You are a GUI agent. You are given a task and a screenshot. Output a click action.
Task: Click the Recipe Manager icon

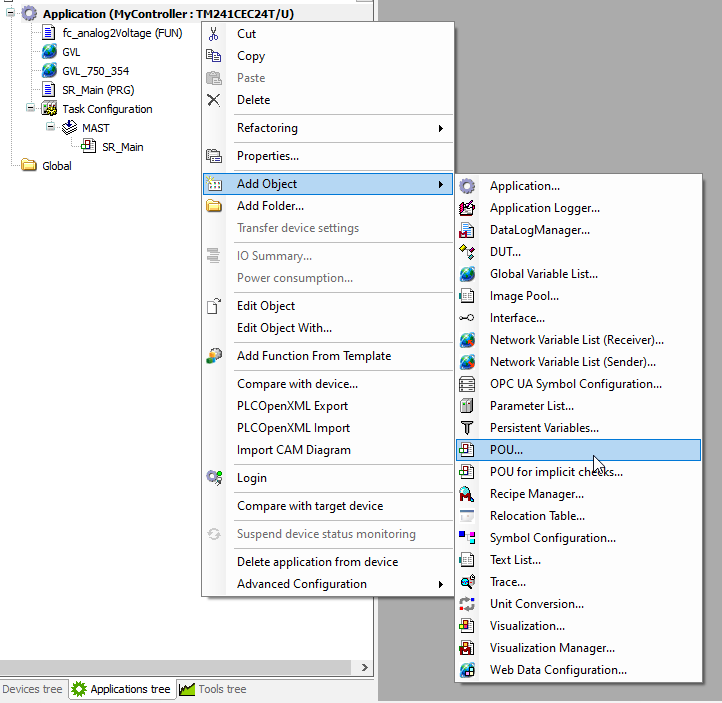coord(467,494)
